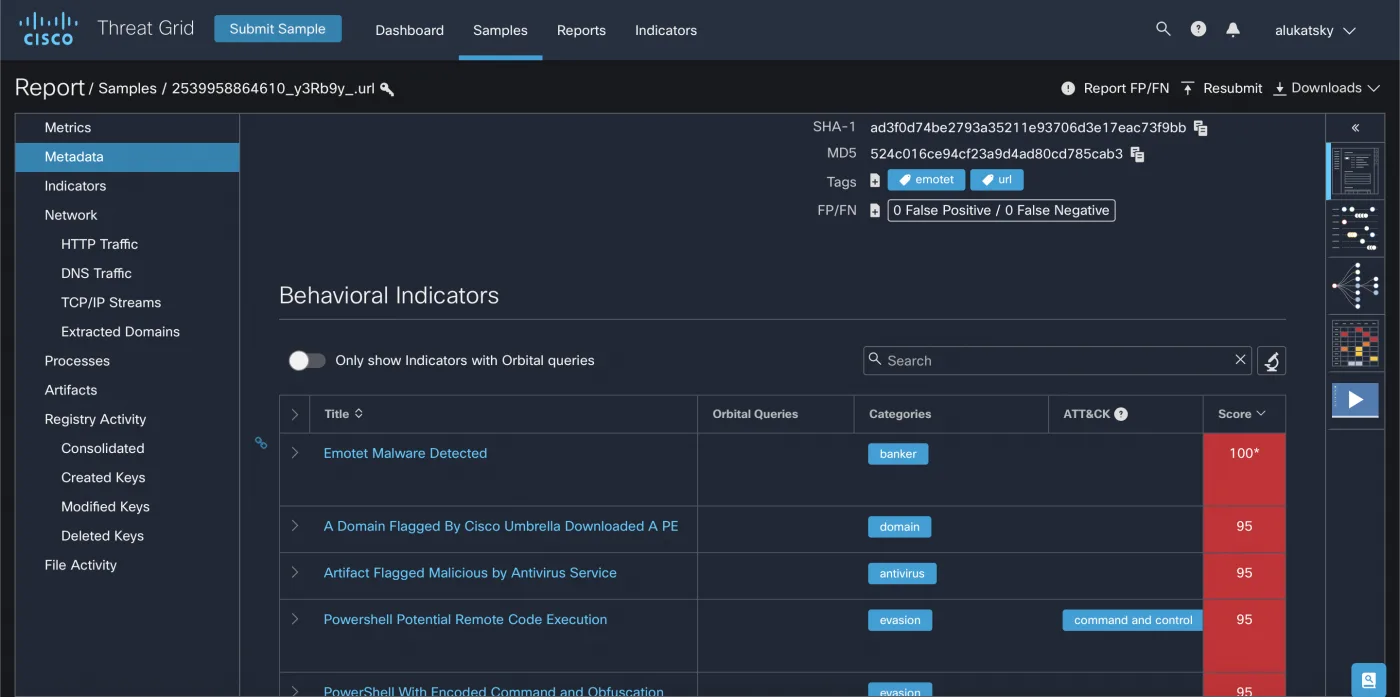Add FP/FN entry with plus icon
This screenshot has width=1400, height=697.
(875, 210)
